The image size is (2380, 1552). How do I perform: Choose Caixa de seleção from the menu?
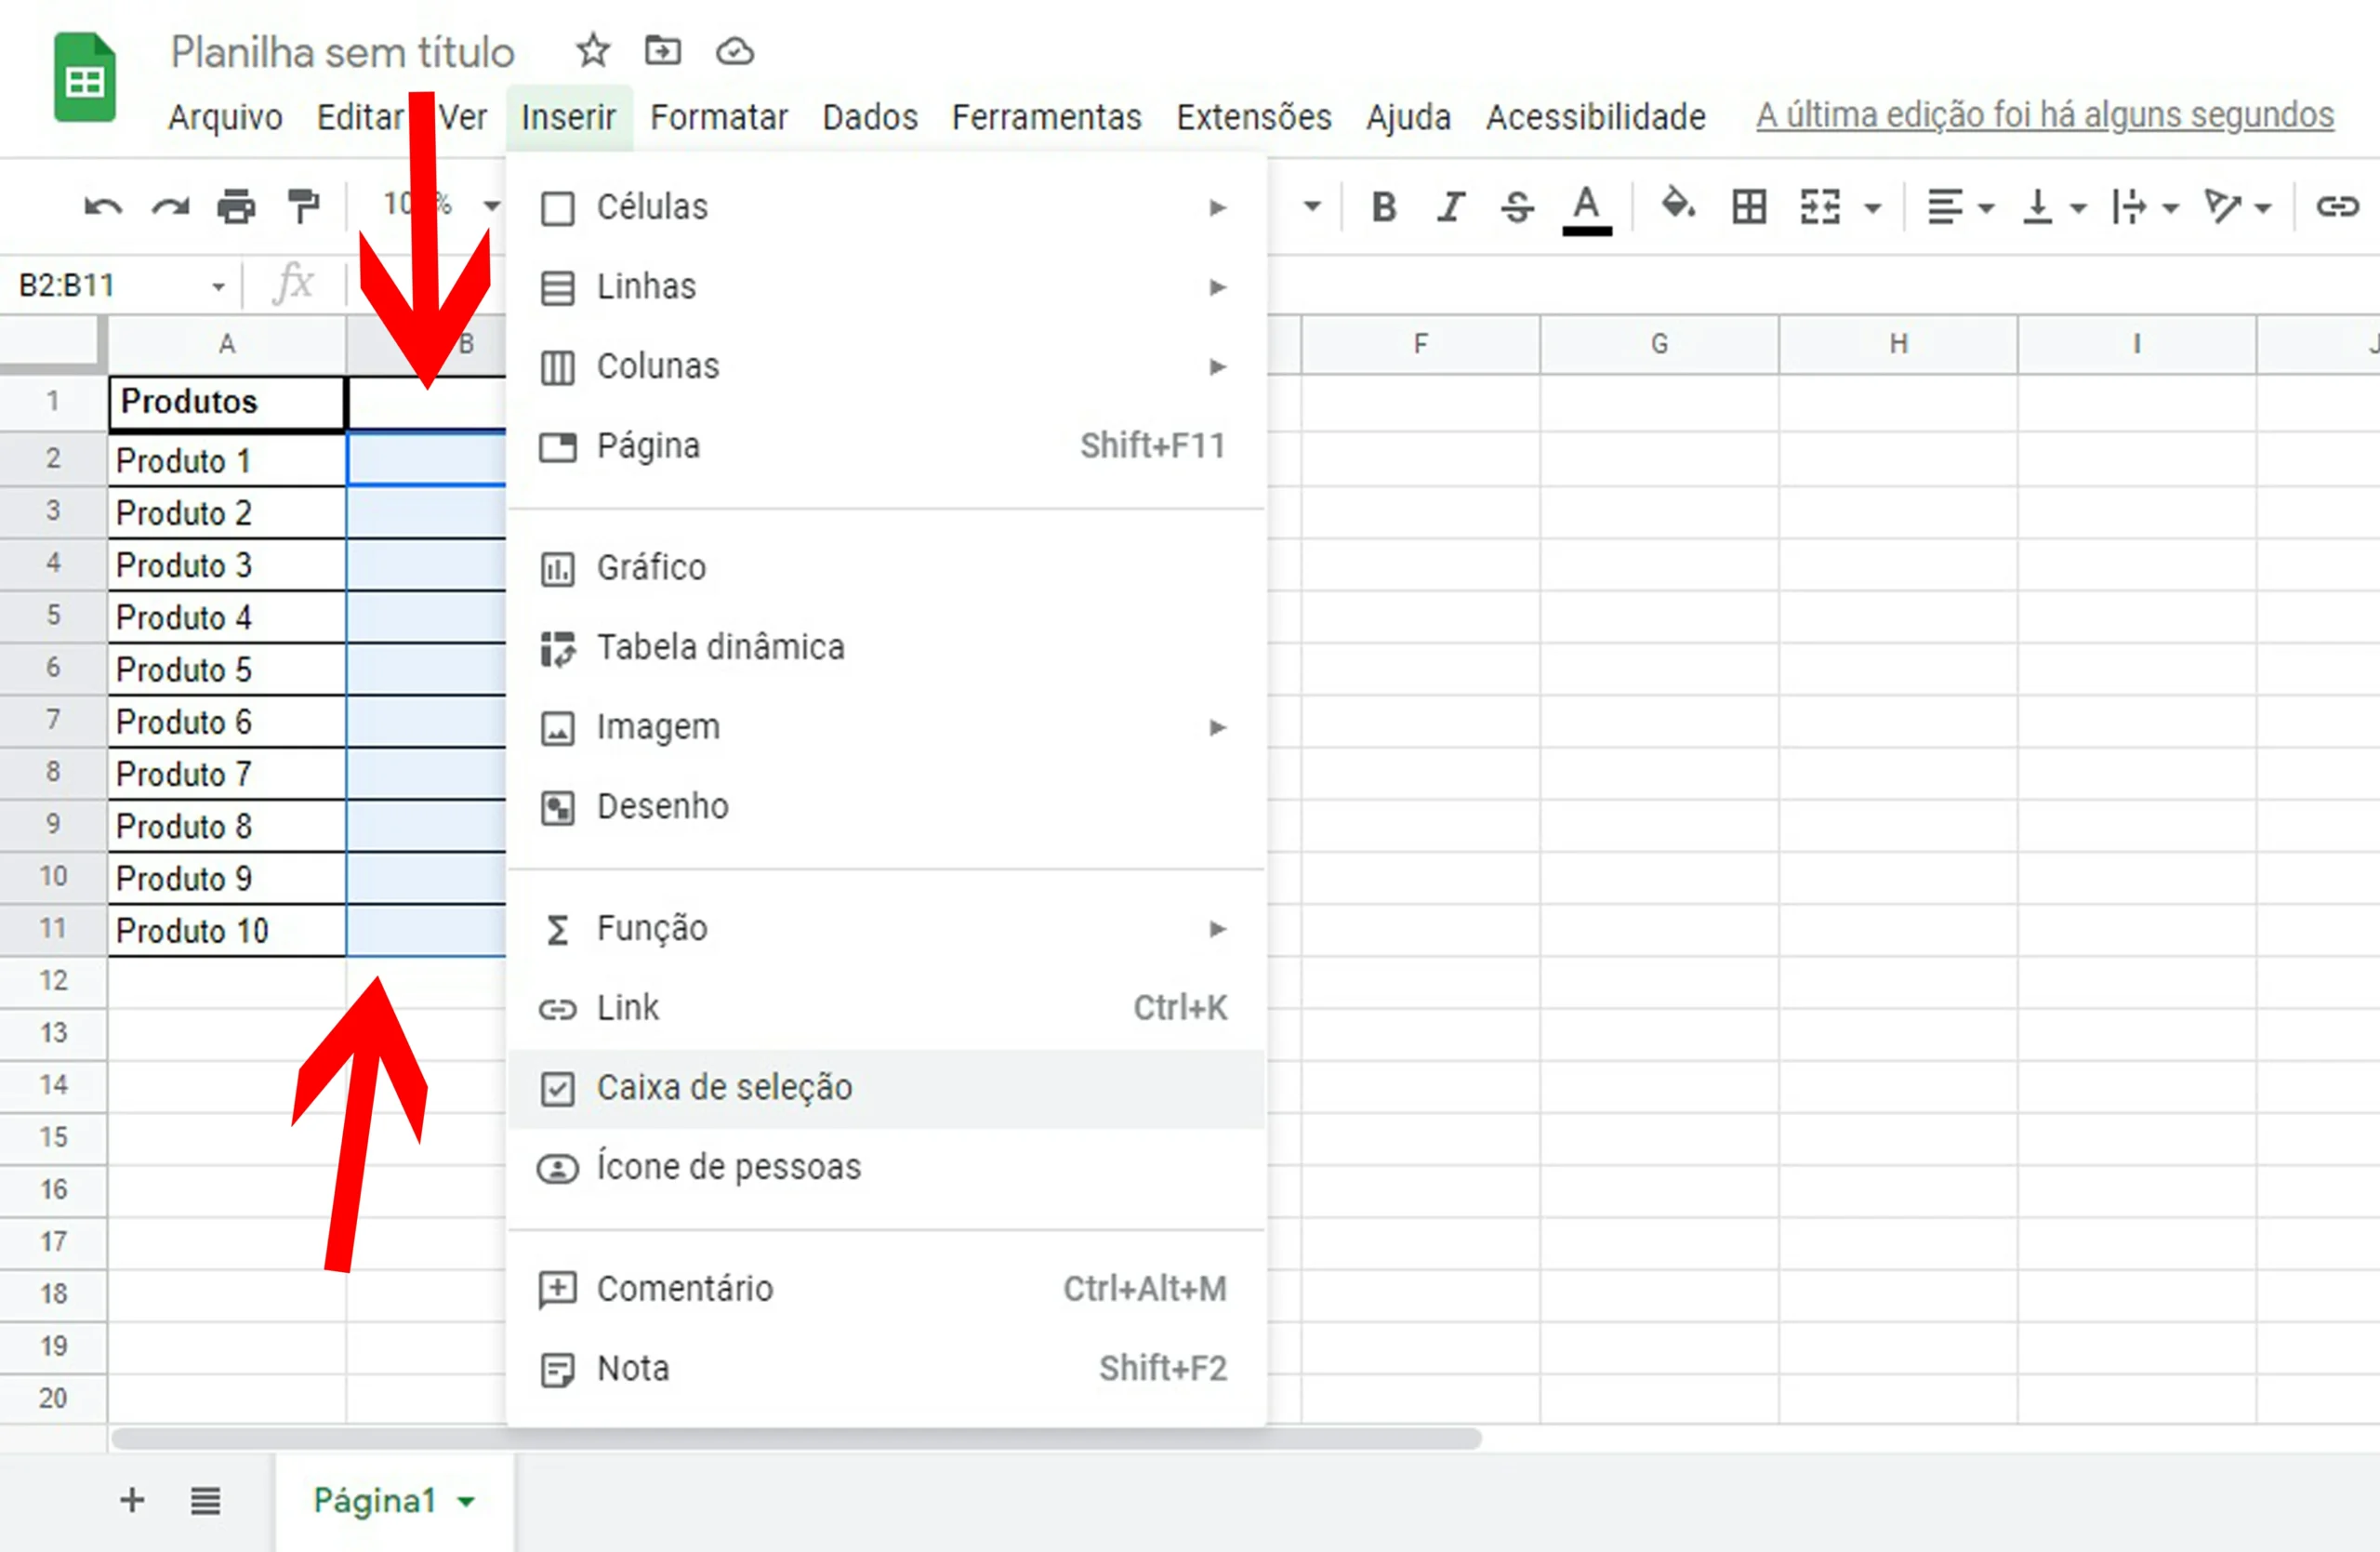click(886, 1088)
